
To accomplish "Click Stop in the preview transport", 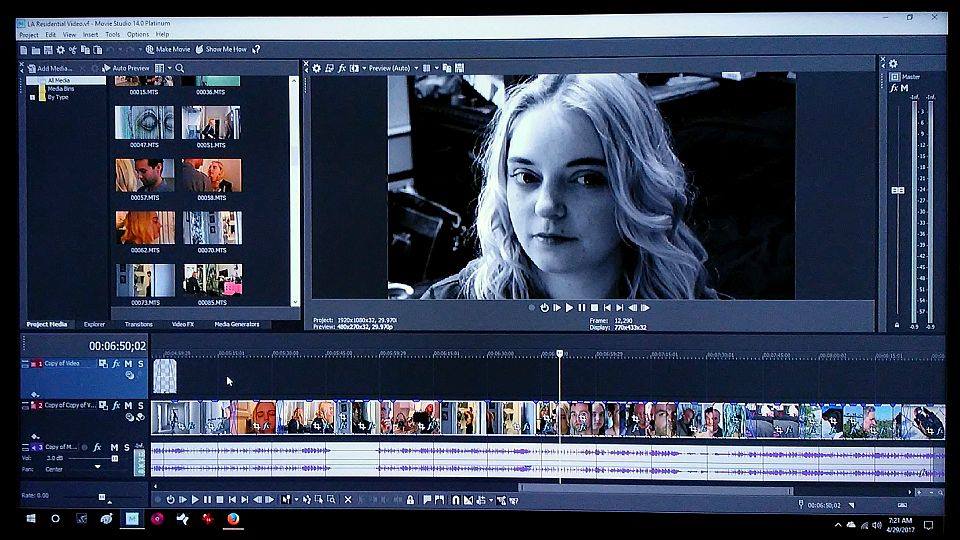I will pyautogui.click(x=594, y=308).
